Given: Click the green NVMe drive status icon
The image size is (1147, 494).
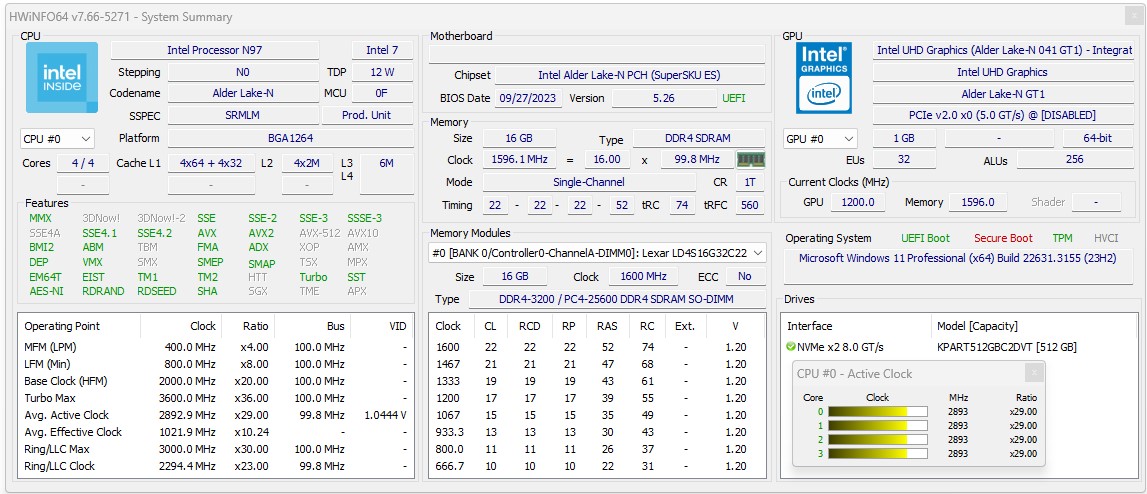Looking at the screenshot, I should point(791,347).
